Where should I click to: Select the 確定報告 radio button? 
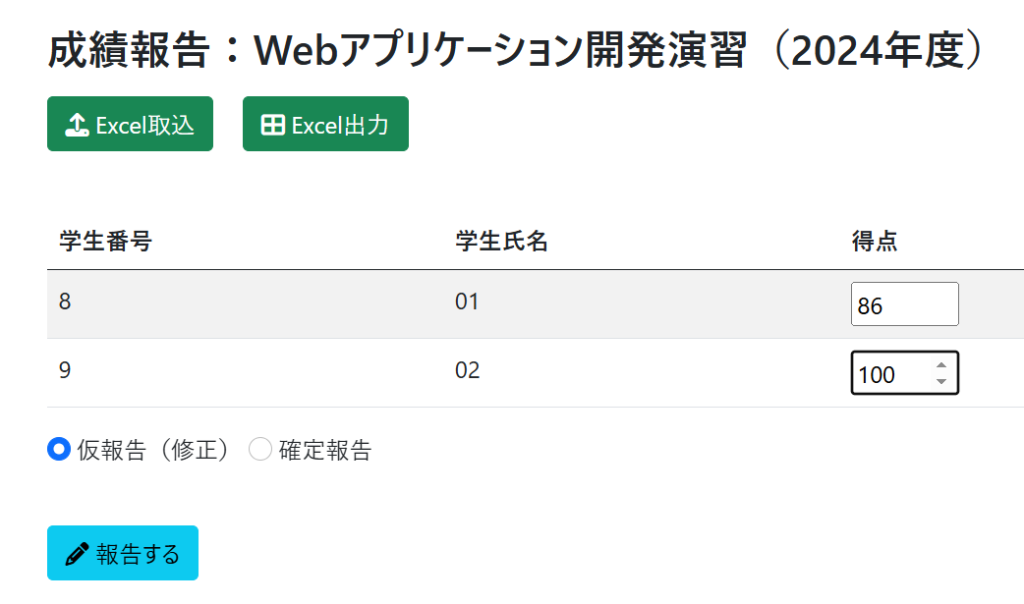click(x=260, y=450)
